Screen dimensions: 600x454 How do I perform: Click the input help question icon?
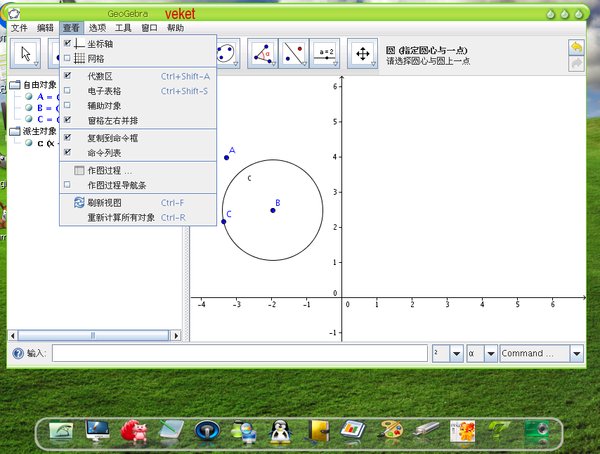17,353
